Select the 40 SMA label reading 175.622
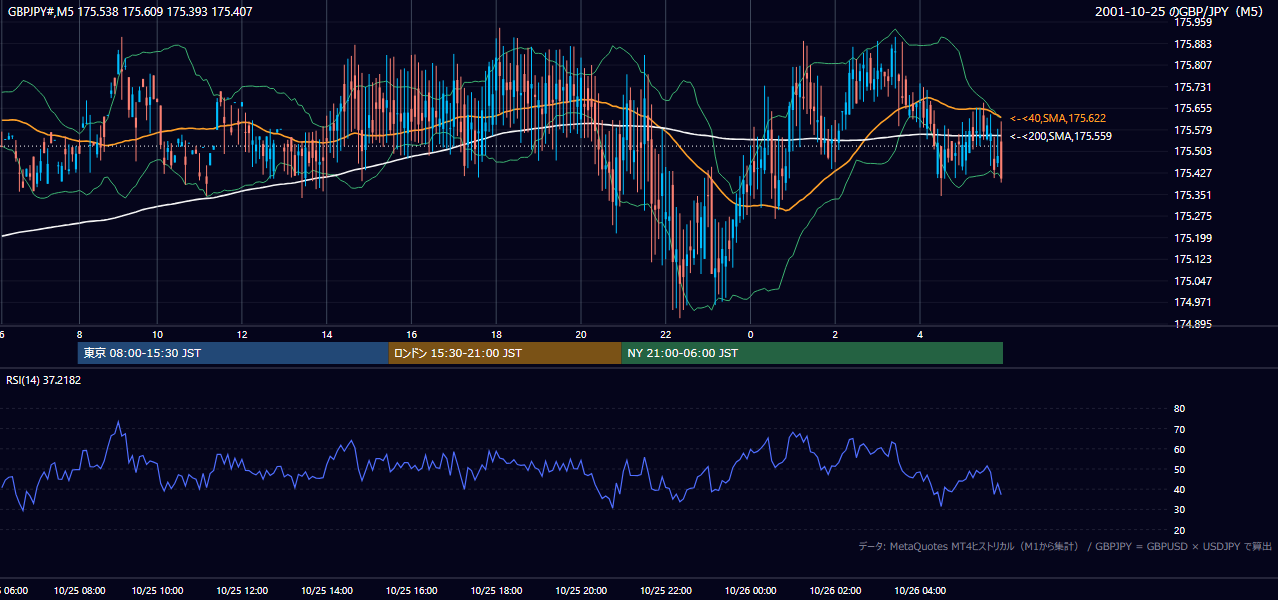 (x=1058, y=118)
